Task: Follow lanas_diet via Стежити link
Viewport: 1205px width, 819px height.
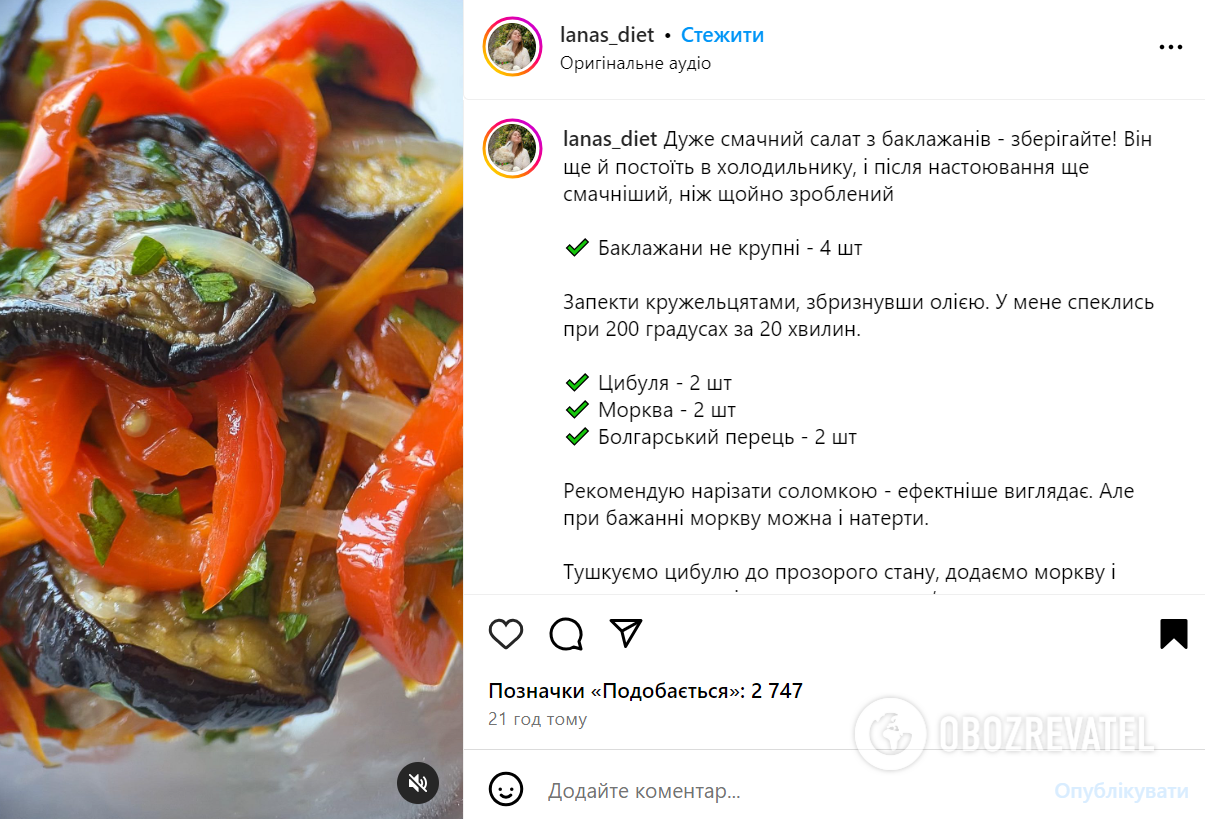Action: click(722, 35)
